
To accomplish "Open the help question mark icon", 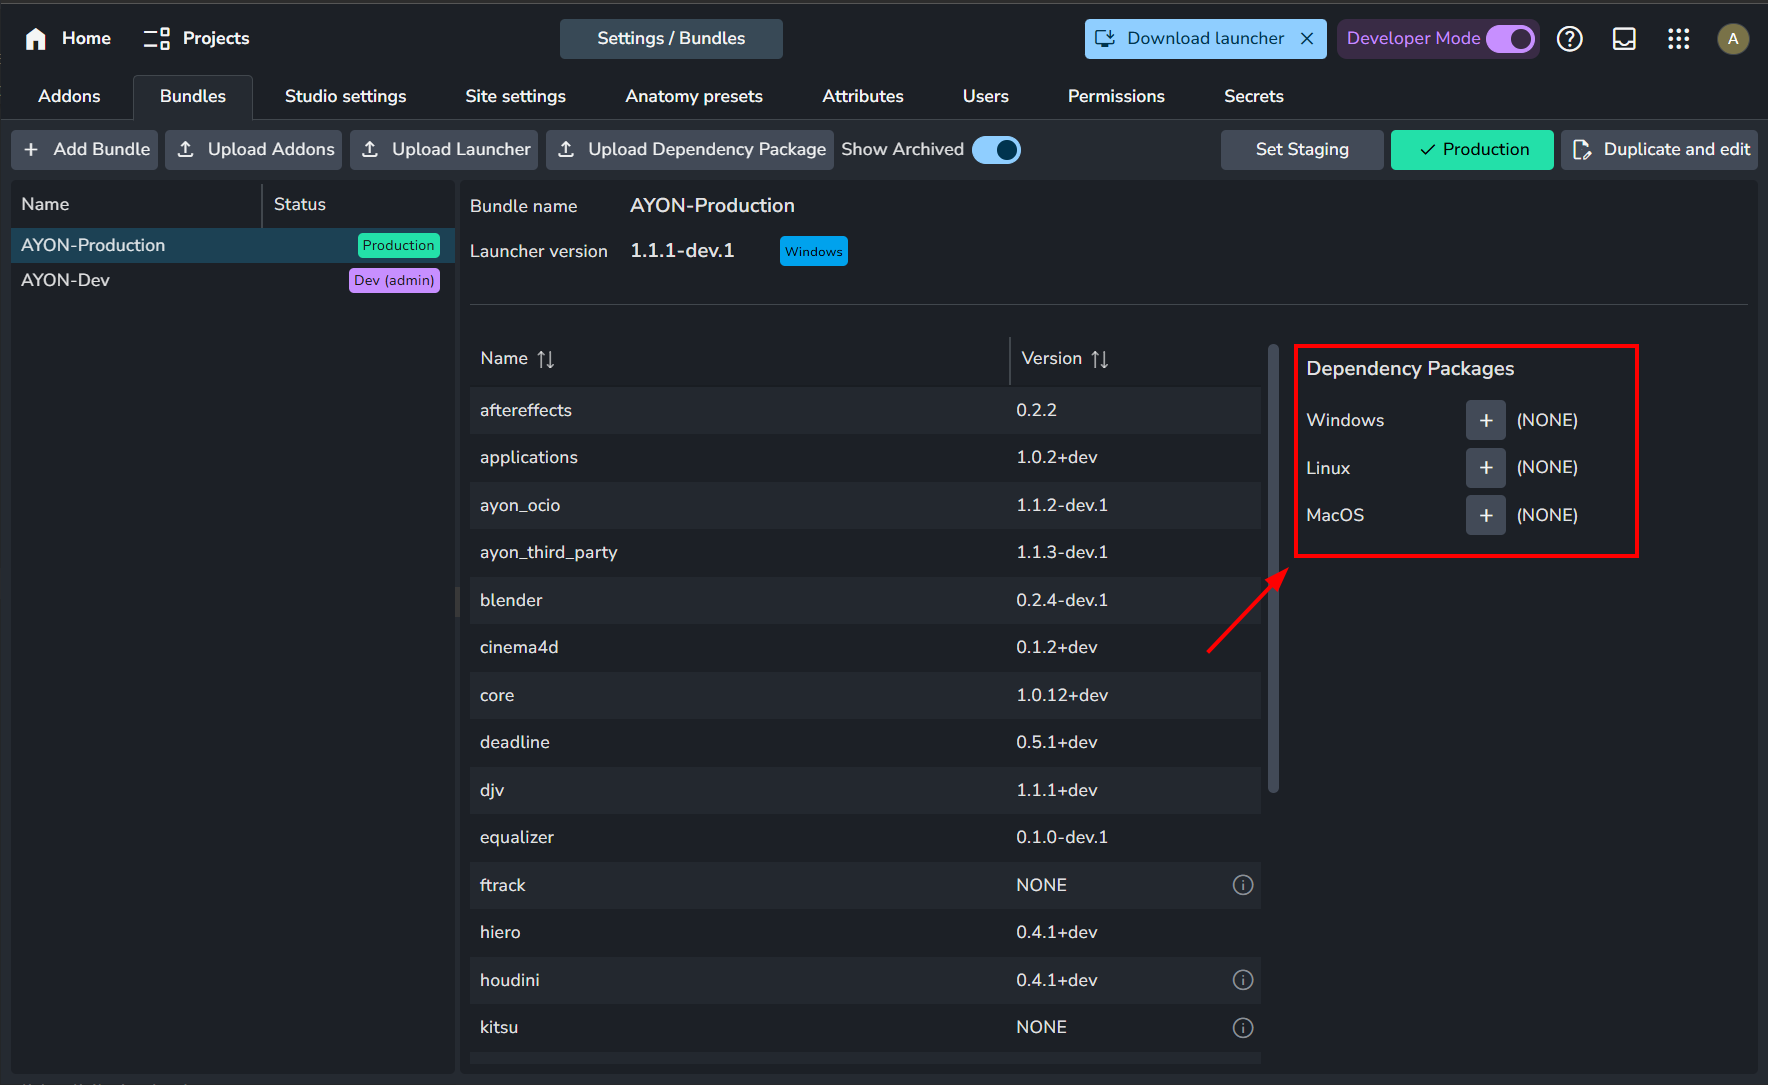I will pos(1569,39).
